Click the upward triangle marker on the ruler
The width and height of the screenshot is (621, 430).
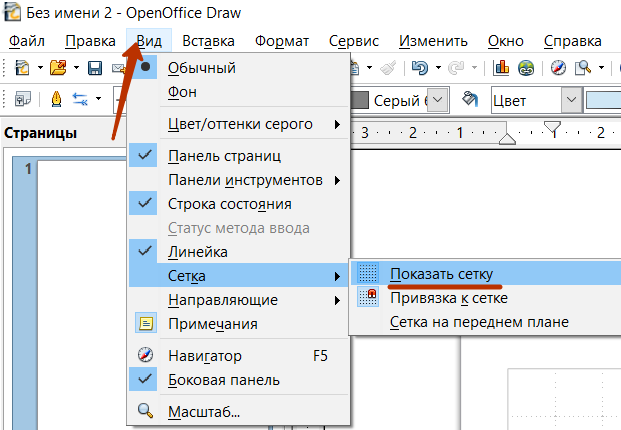(507, 139)
